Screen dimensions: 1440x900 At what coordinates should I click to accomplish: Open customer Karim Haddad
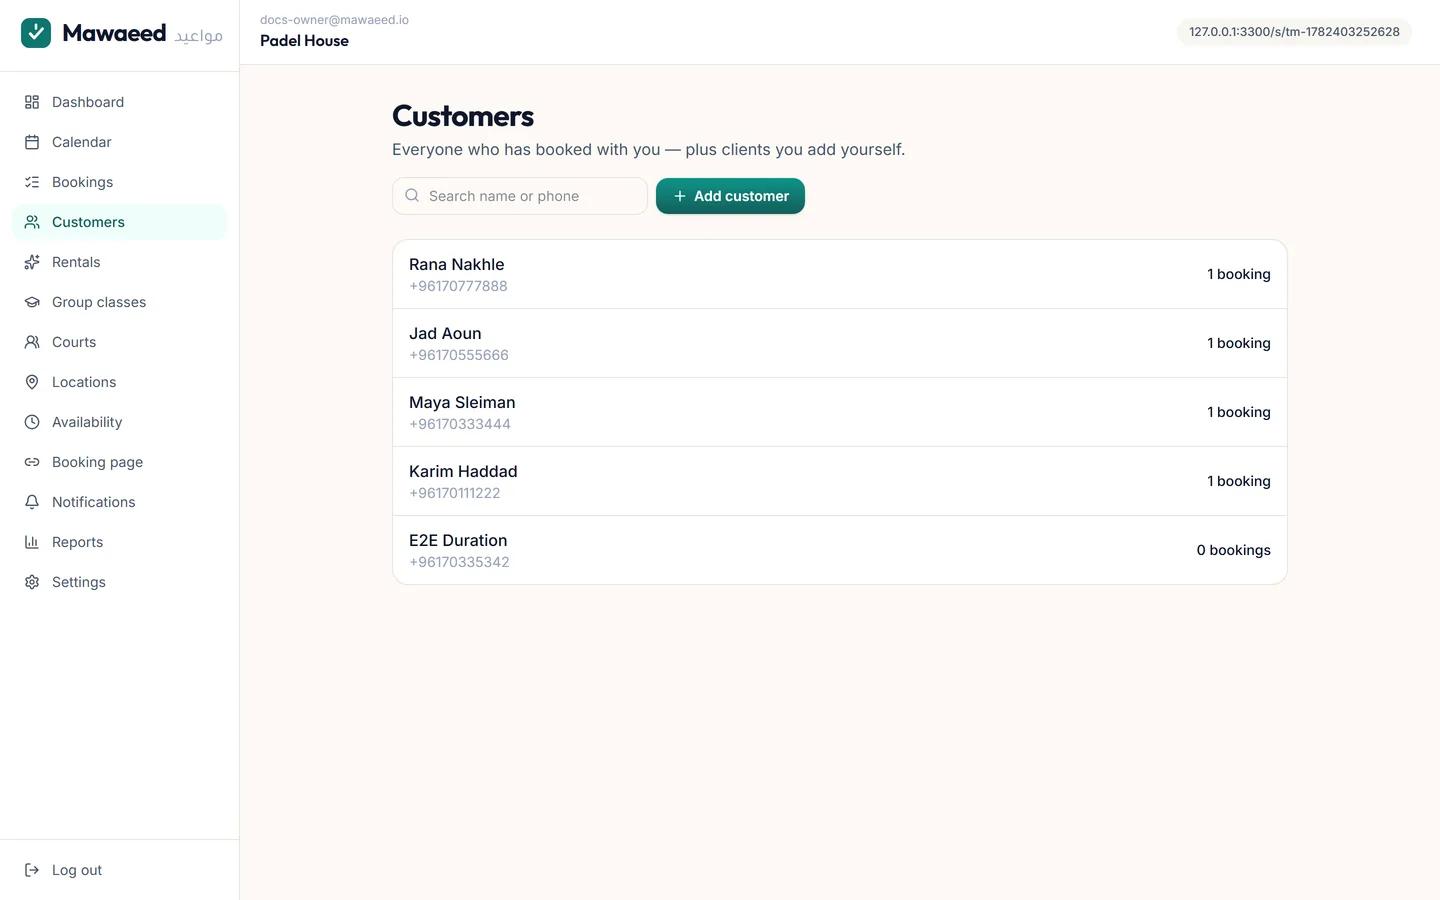pos(840,481)
